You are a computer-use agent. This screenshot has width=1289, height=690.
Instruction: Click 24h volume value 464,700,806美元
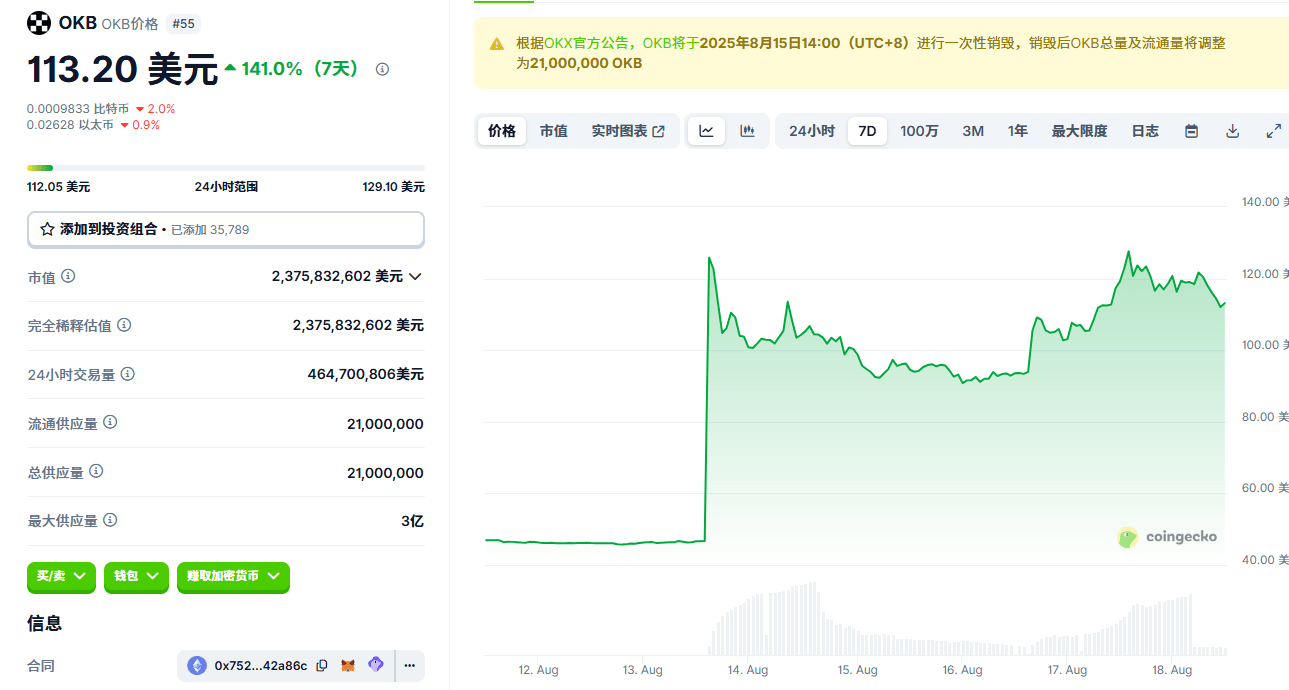tap(365, 374)
